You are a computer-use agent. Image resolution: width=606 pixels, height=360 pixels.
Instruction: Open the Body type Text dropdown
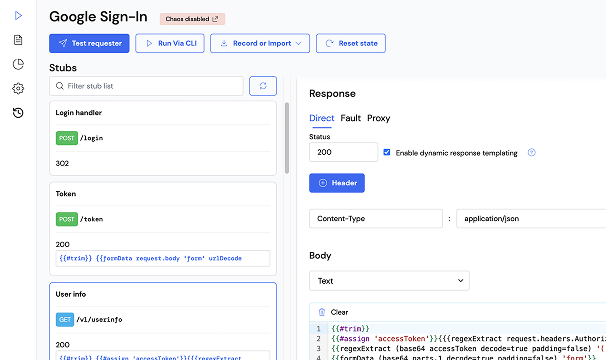click(389, 281)
